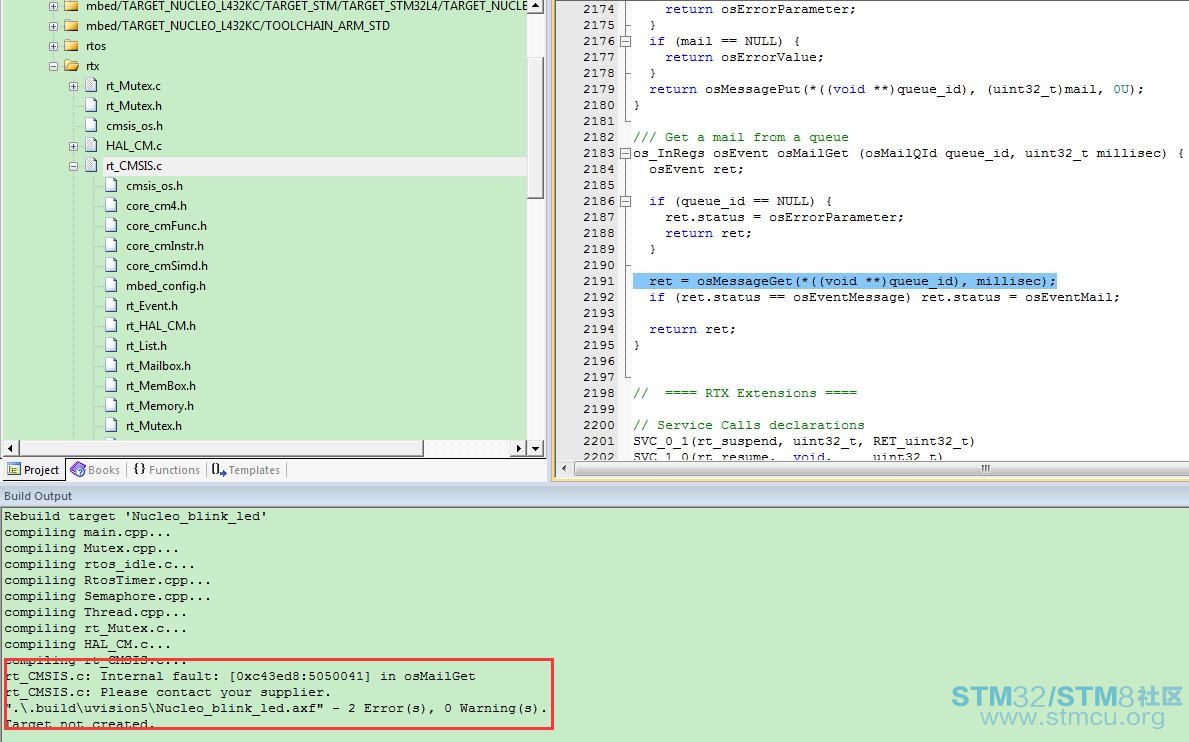The image size is (1189, 742).
Task: Switch to the Functions tab
Action: click(167, 470)
